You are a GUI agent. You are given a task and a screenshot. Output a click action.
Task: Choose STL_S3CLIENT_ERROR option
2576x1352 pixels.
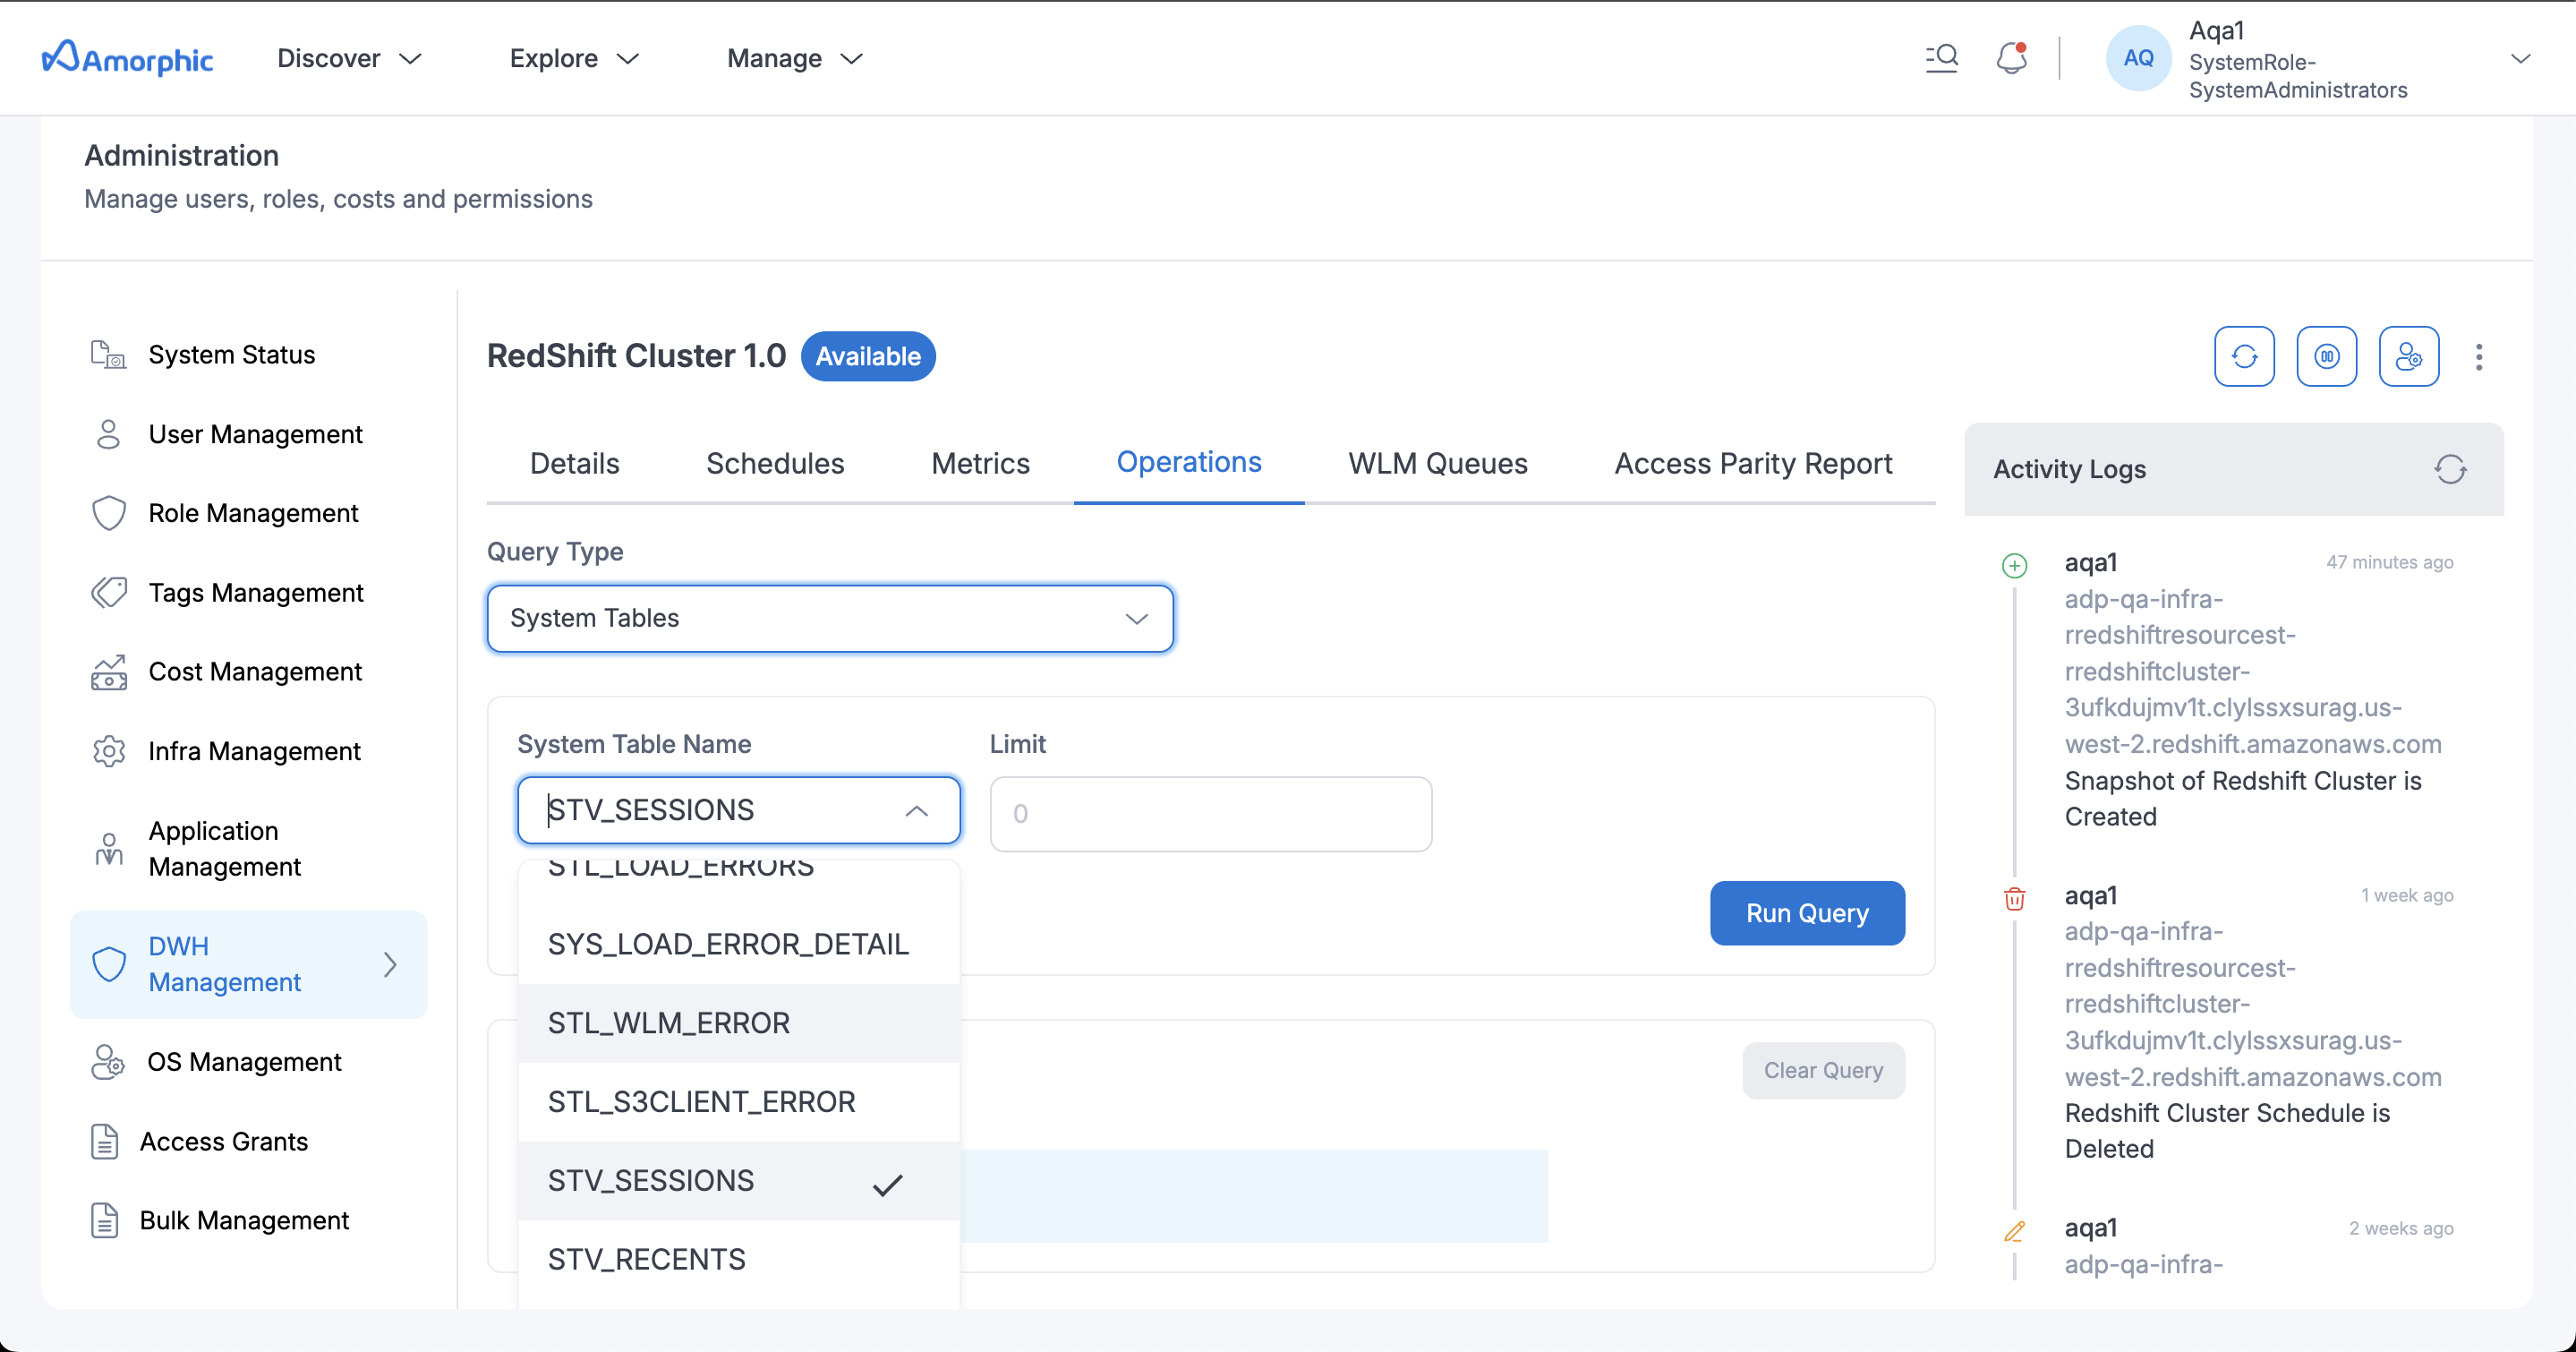739,1101
